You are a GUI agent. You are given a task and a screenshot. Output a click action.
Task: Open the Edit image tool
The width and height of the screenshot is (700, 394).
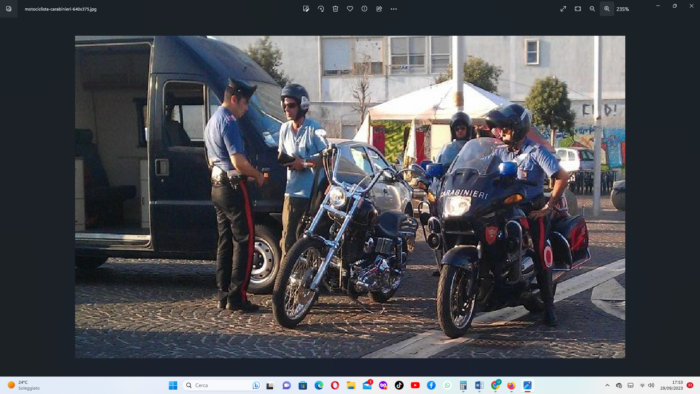point(306,9)
